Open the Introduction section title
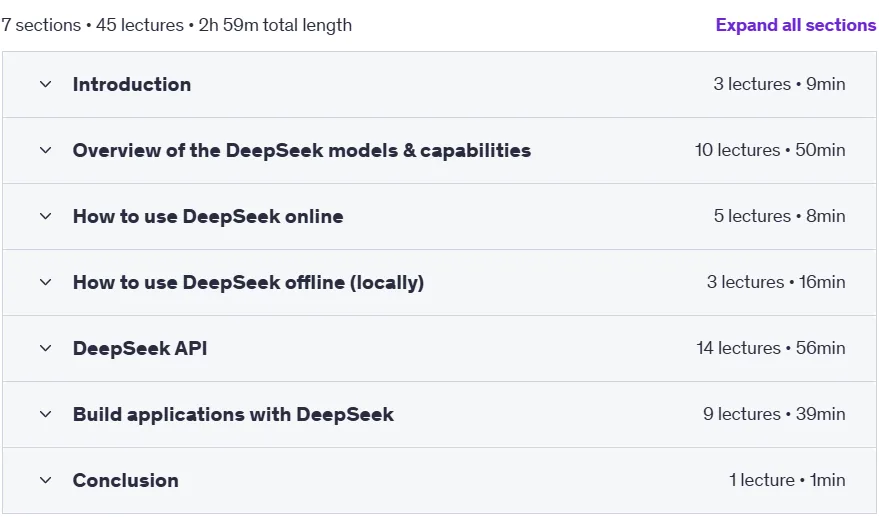879x517 pixels. [132, 85]
